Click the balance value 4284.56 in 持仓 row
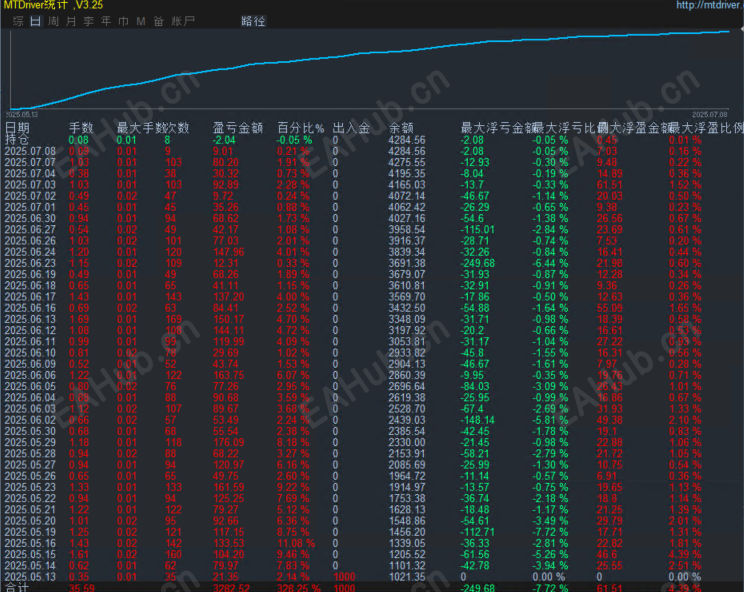 click(x=407, y=139)
